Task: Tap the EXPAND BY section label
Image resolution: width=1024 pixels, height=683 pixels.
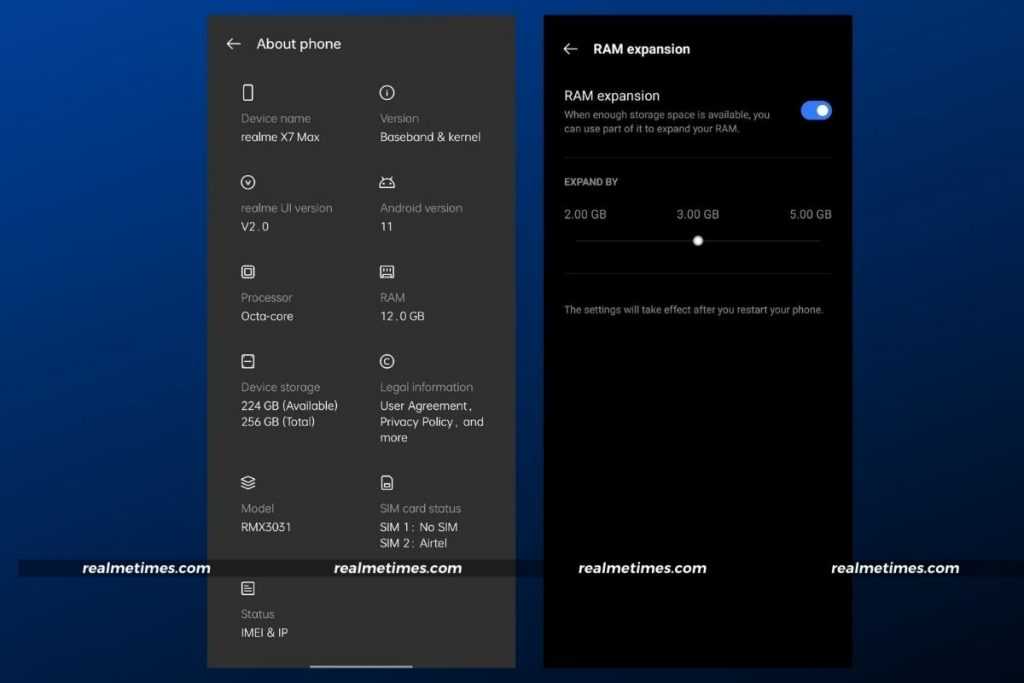Action: click(x=591, y=182)
